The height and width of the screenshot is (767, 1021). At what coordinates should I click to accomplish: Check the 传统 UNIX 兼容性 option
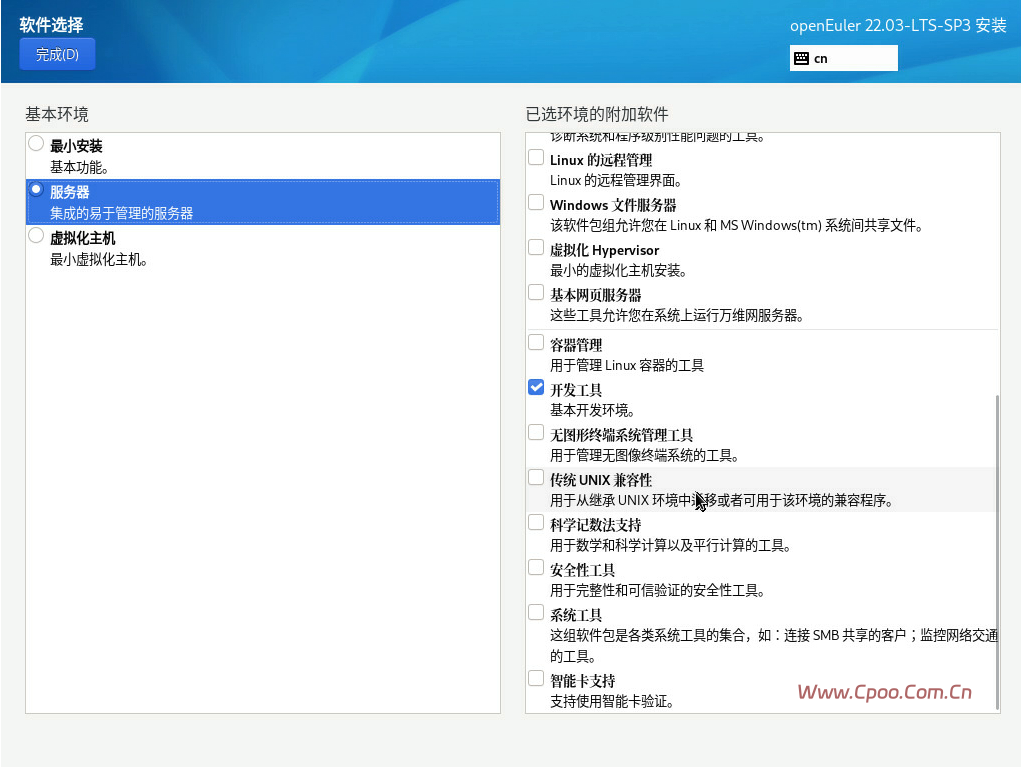click(536, 477)
